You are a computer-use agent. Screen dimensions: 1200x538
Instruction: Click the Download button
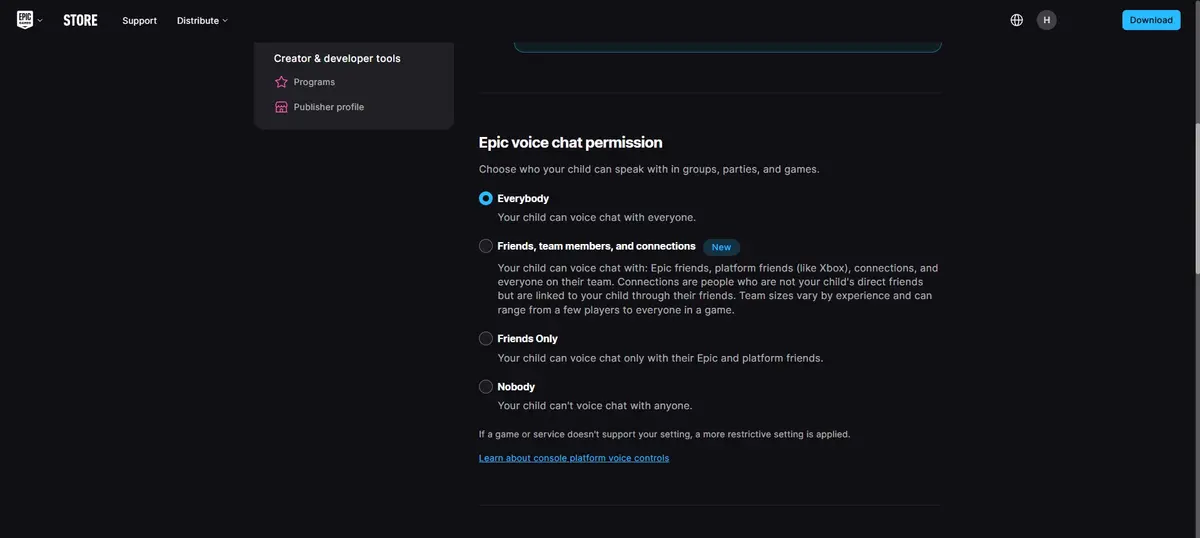pos(1151,20)
